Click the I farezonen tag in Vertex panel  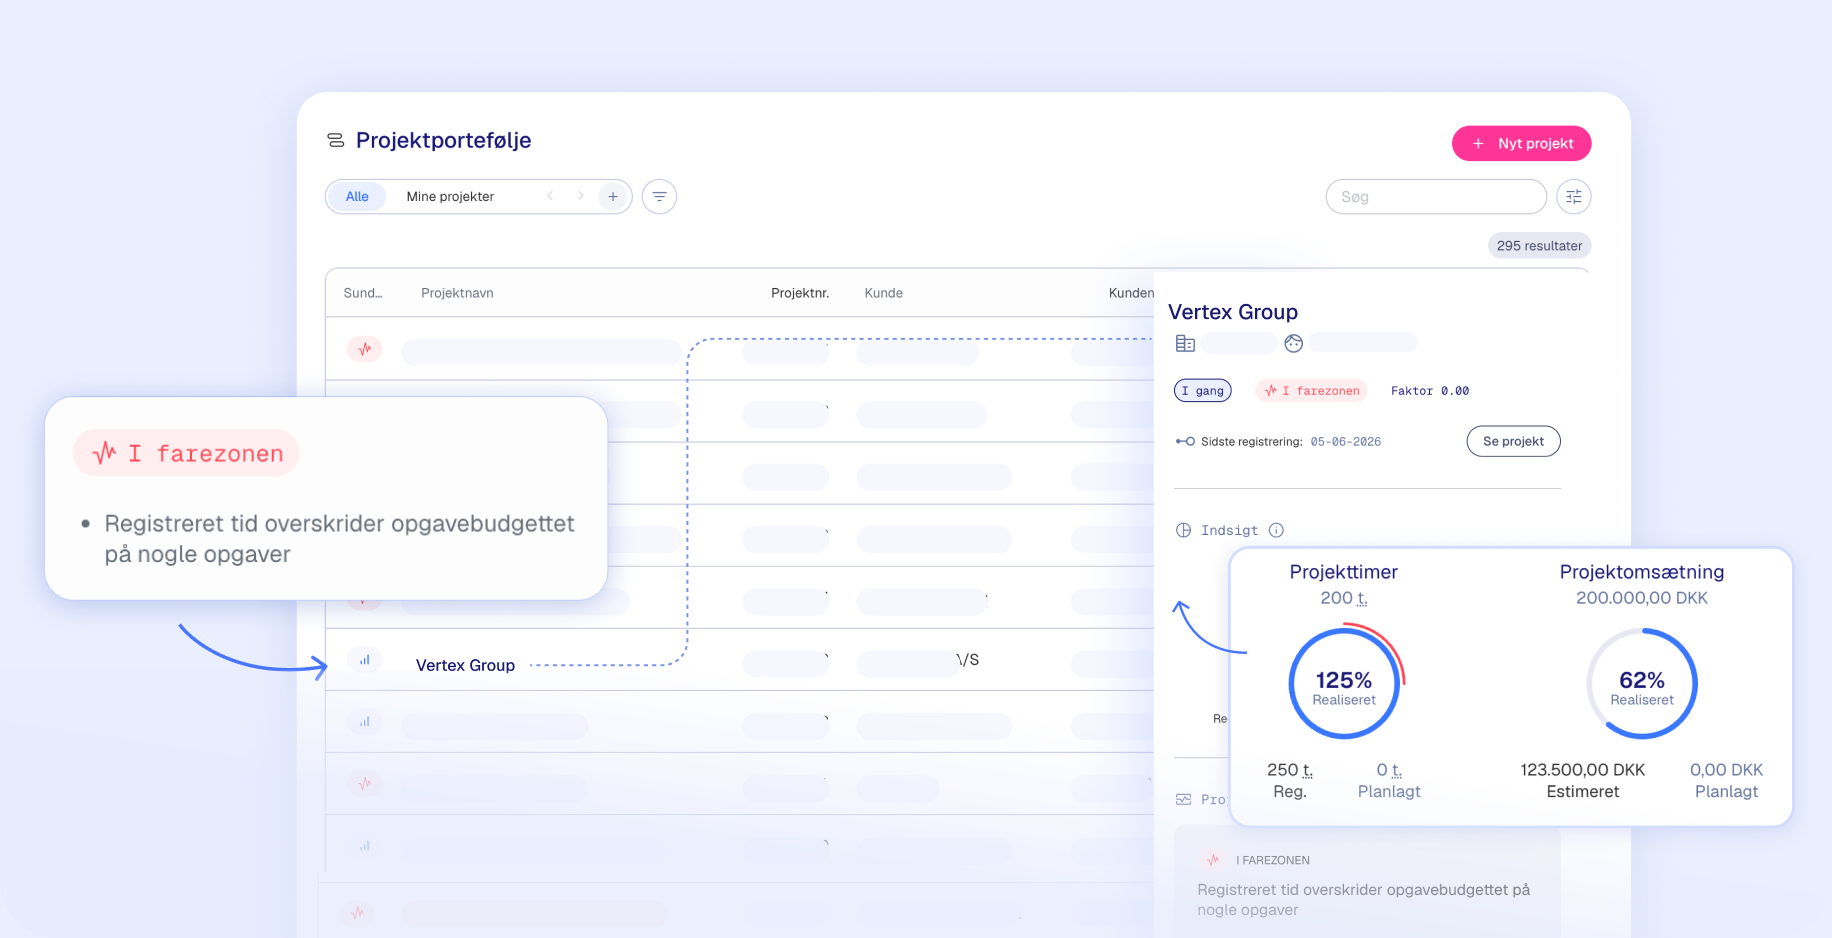coord(1312,391)
